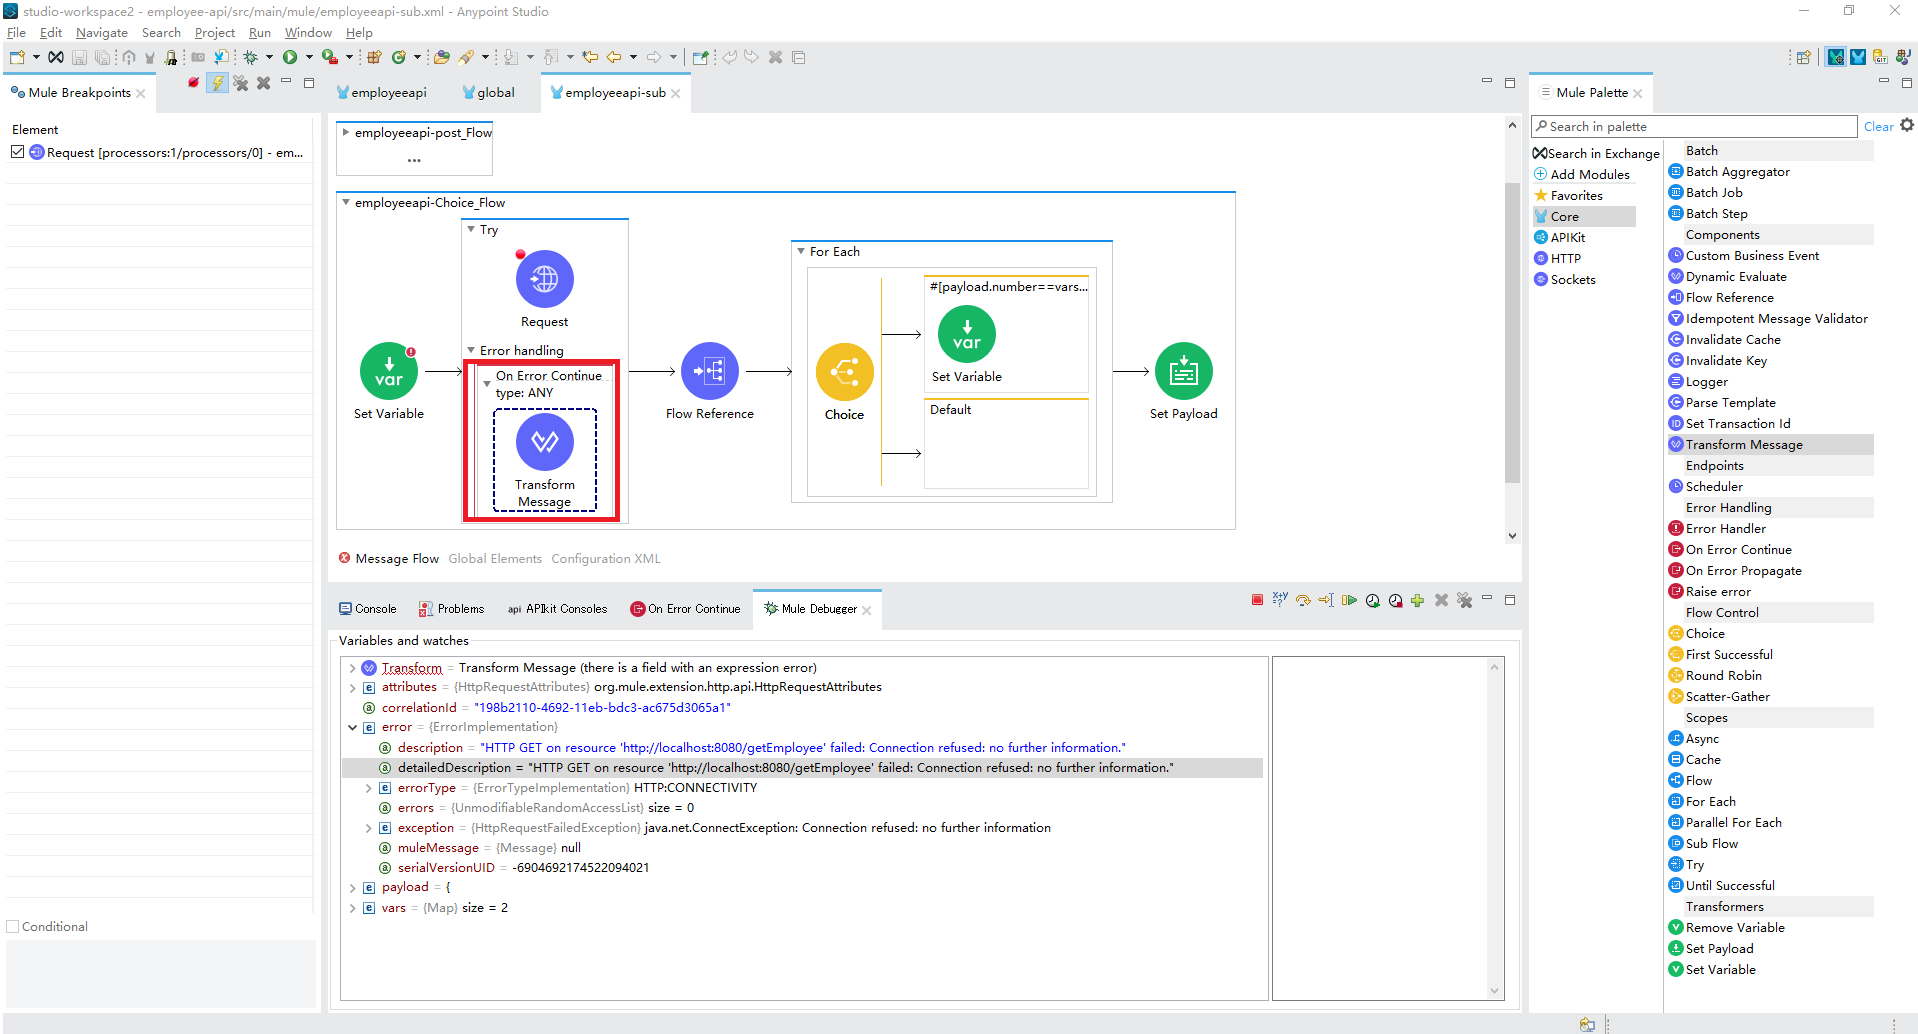The width and height of the screenshot is (1918, 1034).
Task: Click the Anypoint Exchange icon in toolbar
Action: (56, 57)
